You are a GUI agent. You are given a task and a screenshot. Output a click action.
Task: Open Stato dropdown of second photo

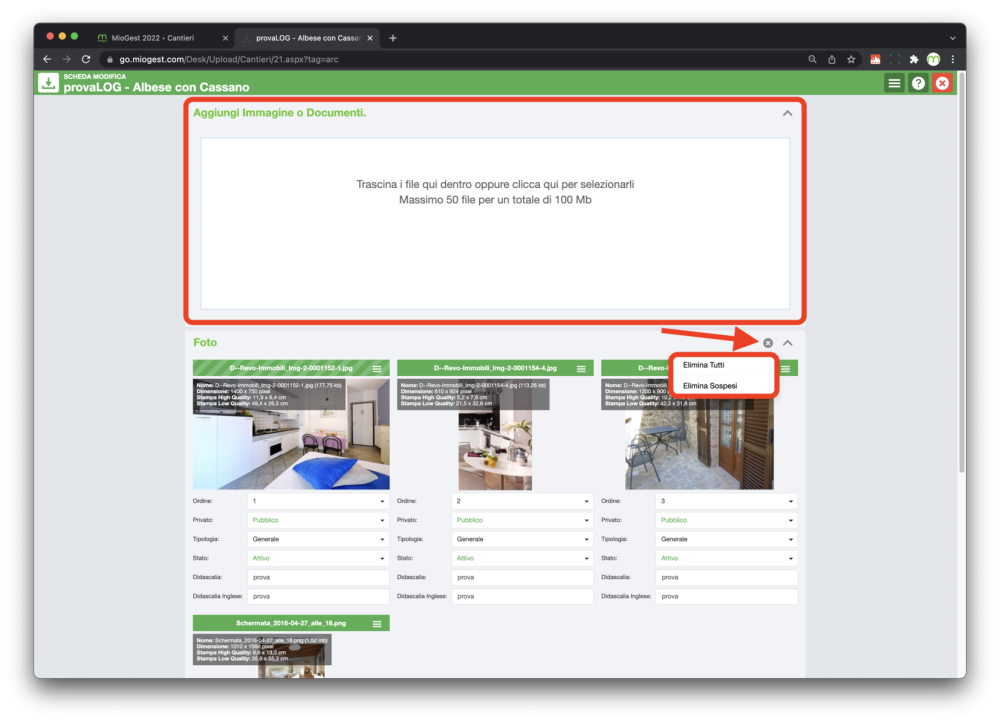click(522, 559)
